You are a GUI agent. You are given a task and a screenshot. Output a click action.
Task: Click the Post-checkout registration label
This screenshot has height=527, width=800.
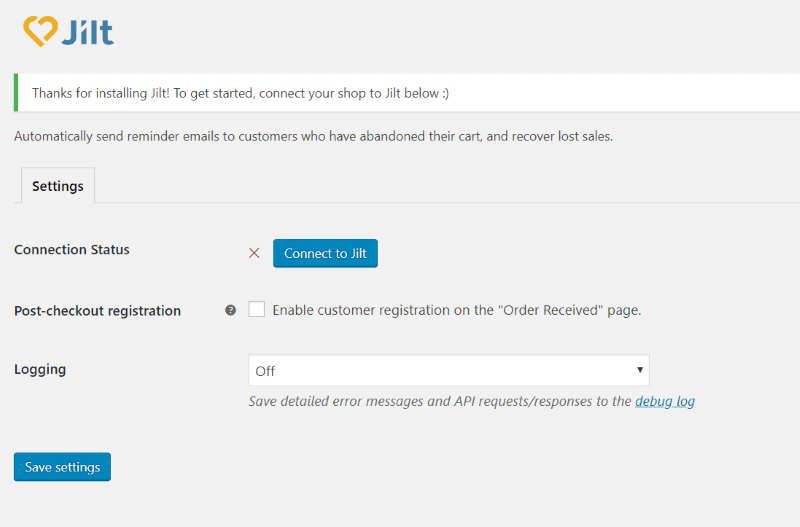[x=97, y=311]
